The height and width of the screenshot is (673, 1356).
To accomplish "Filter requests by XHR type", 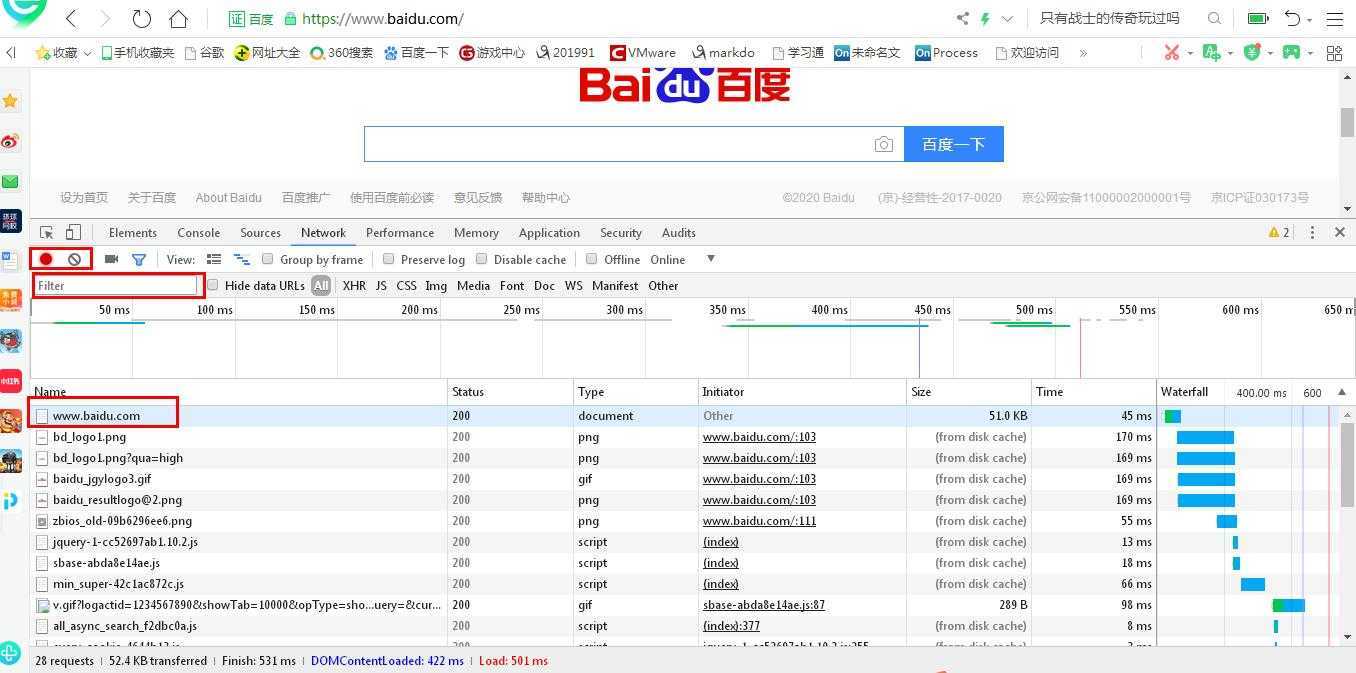I will 354,285.
